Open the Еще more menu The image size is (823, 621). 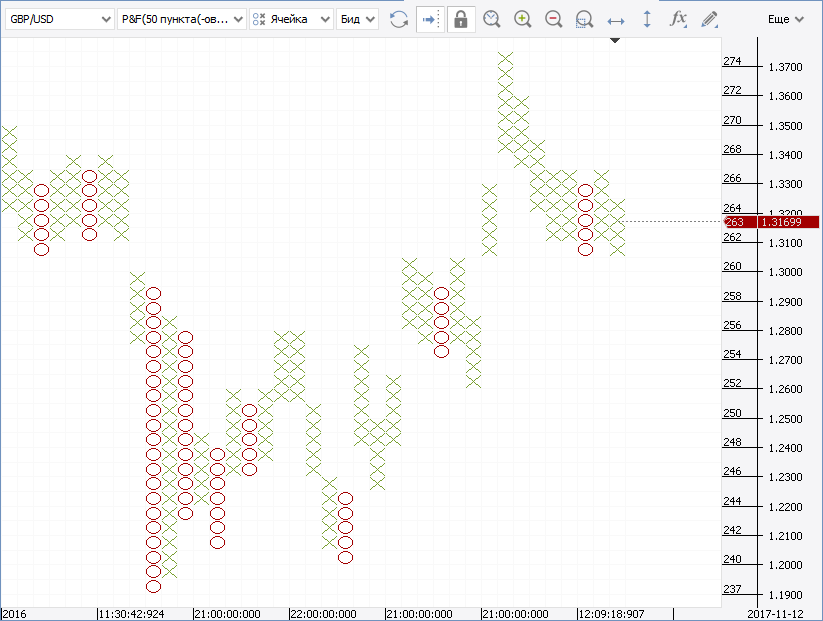[786, 19]
